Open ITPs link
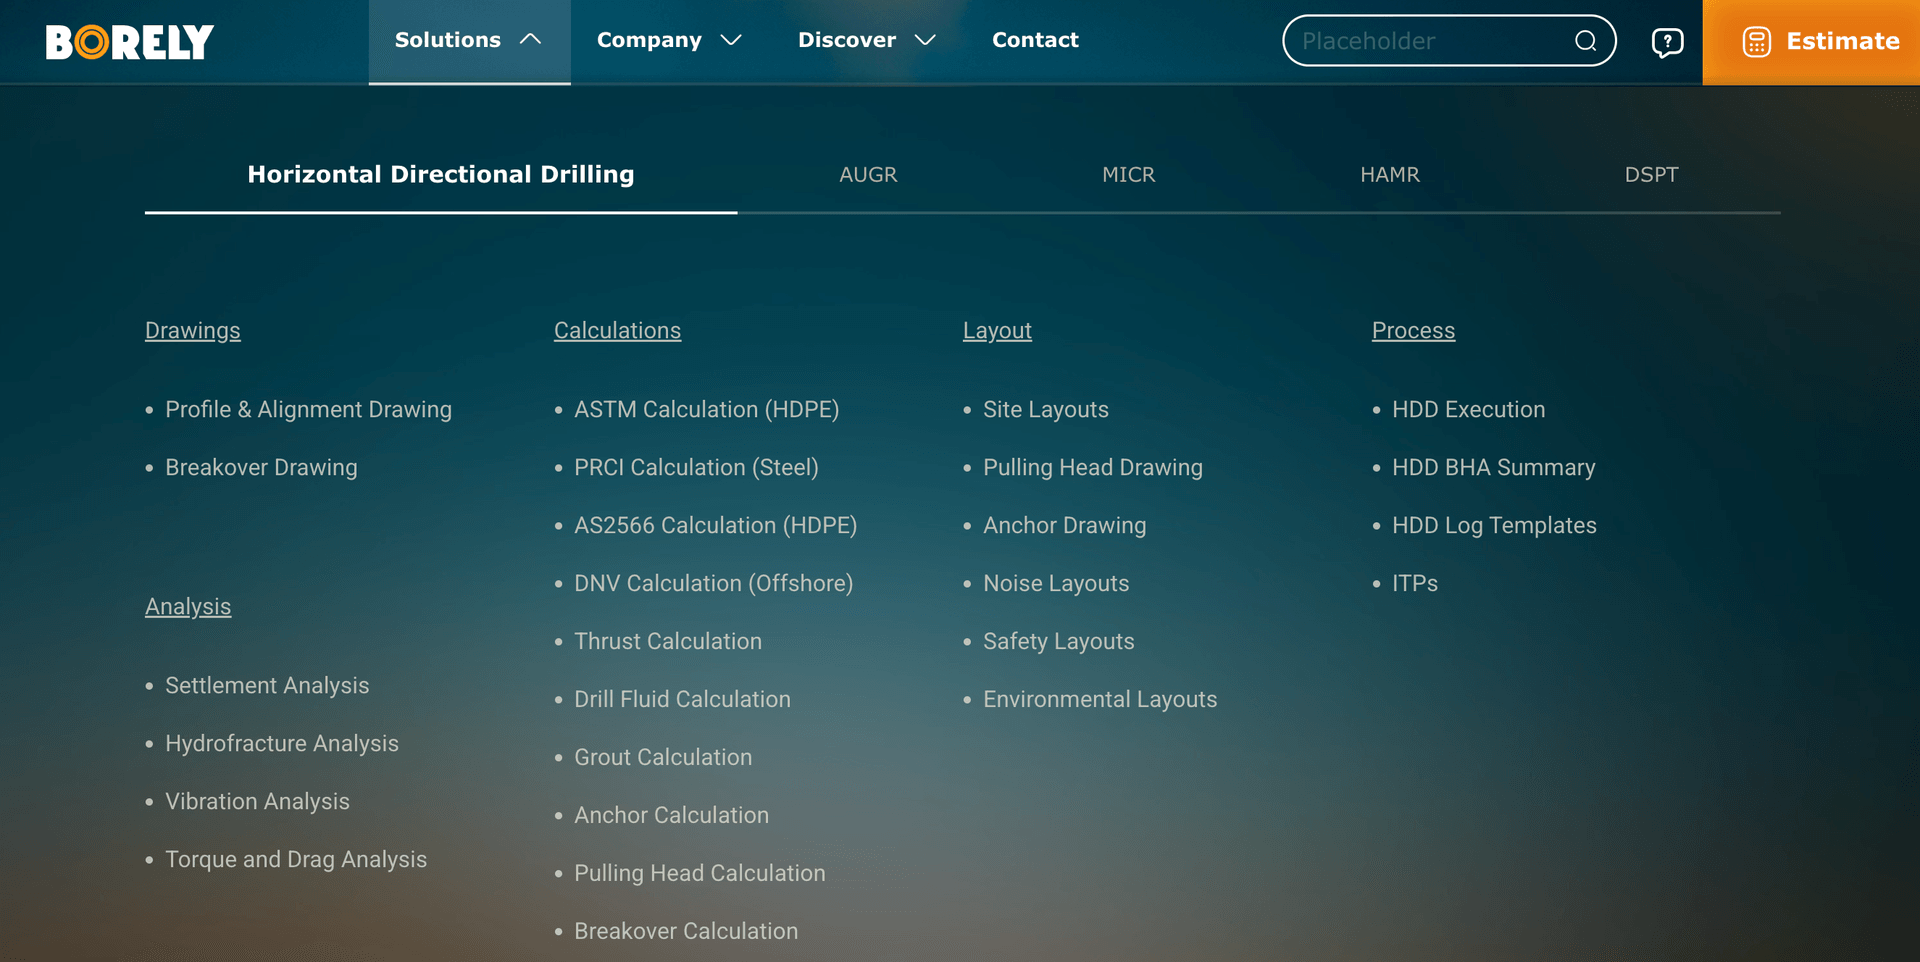The image size is (1920, 962). [1415, 584]
